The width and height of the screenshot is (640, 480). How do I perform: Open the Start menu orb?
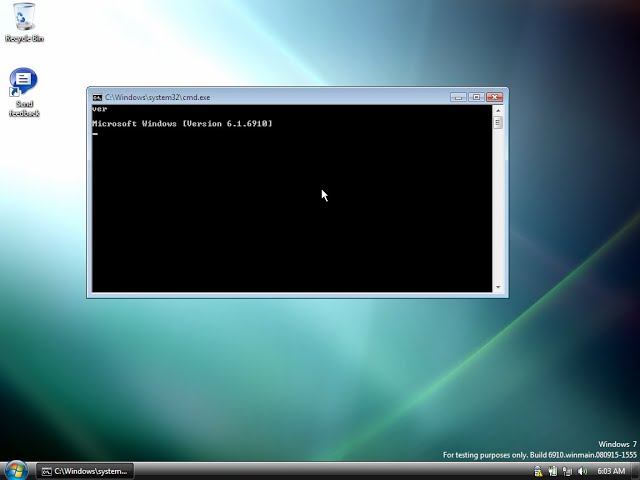click(x=16, y=471)
